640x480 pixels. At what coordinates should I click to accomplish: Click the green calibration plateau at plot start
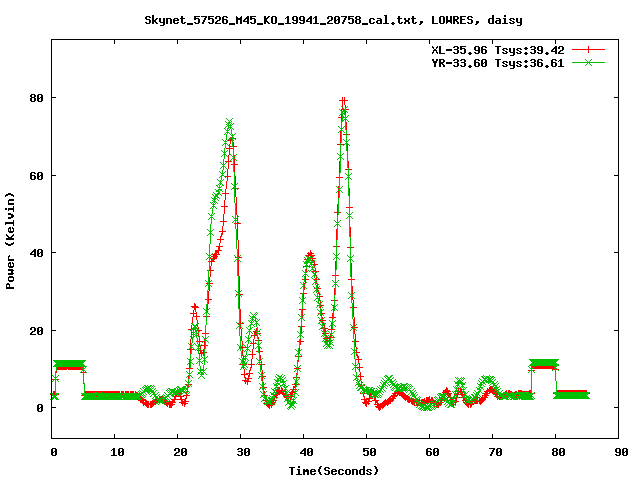(69, 365)
